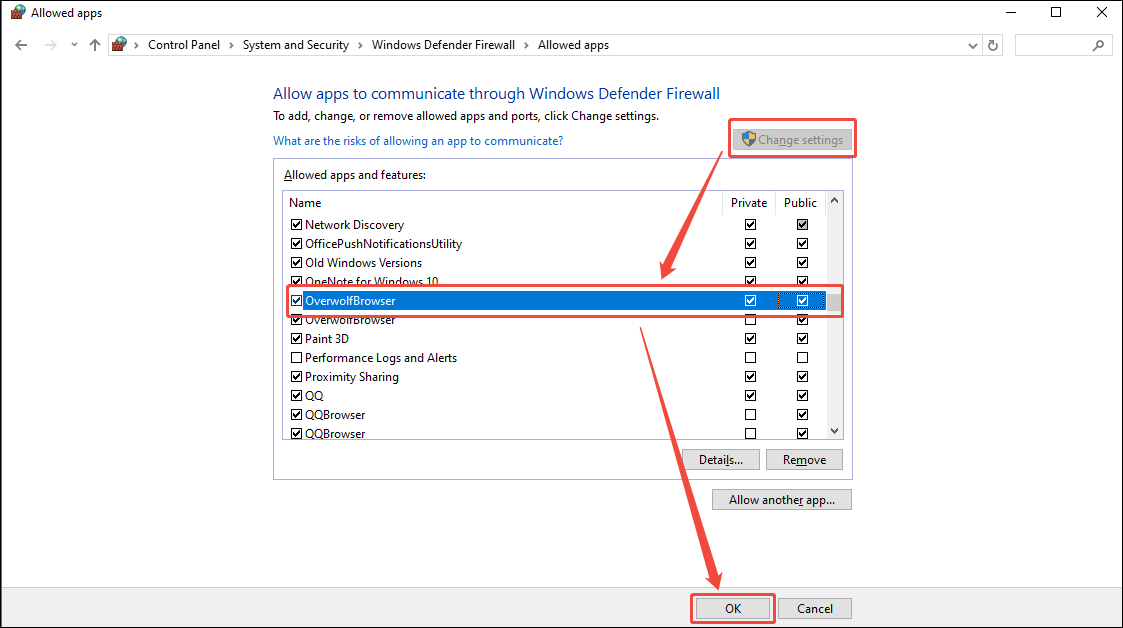The width and height of the screenshot is (1123, 628).
Task: Click the Control Panel icon in address bar
Action: pos(120,44)
